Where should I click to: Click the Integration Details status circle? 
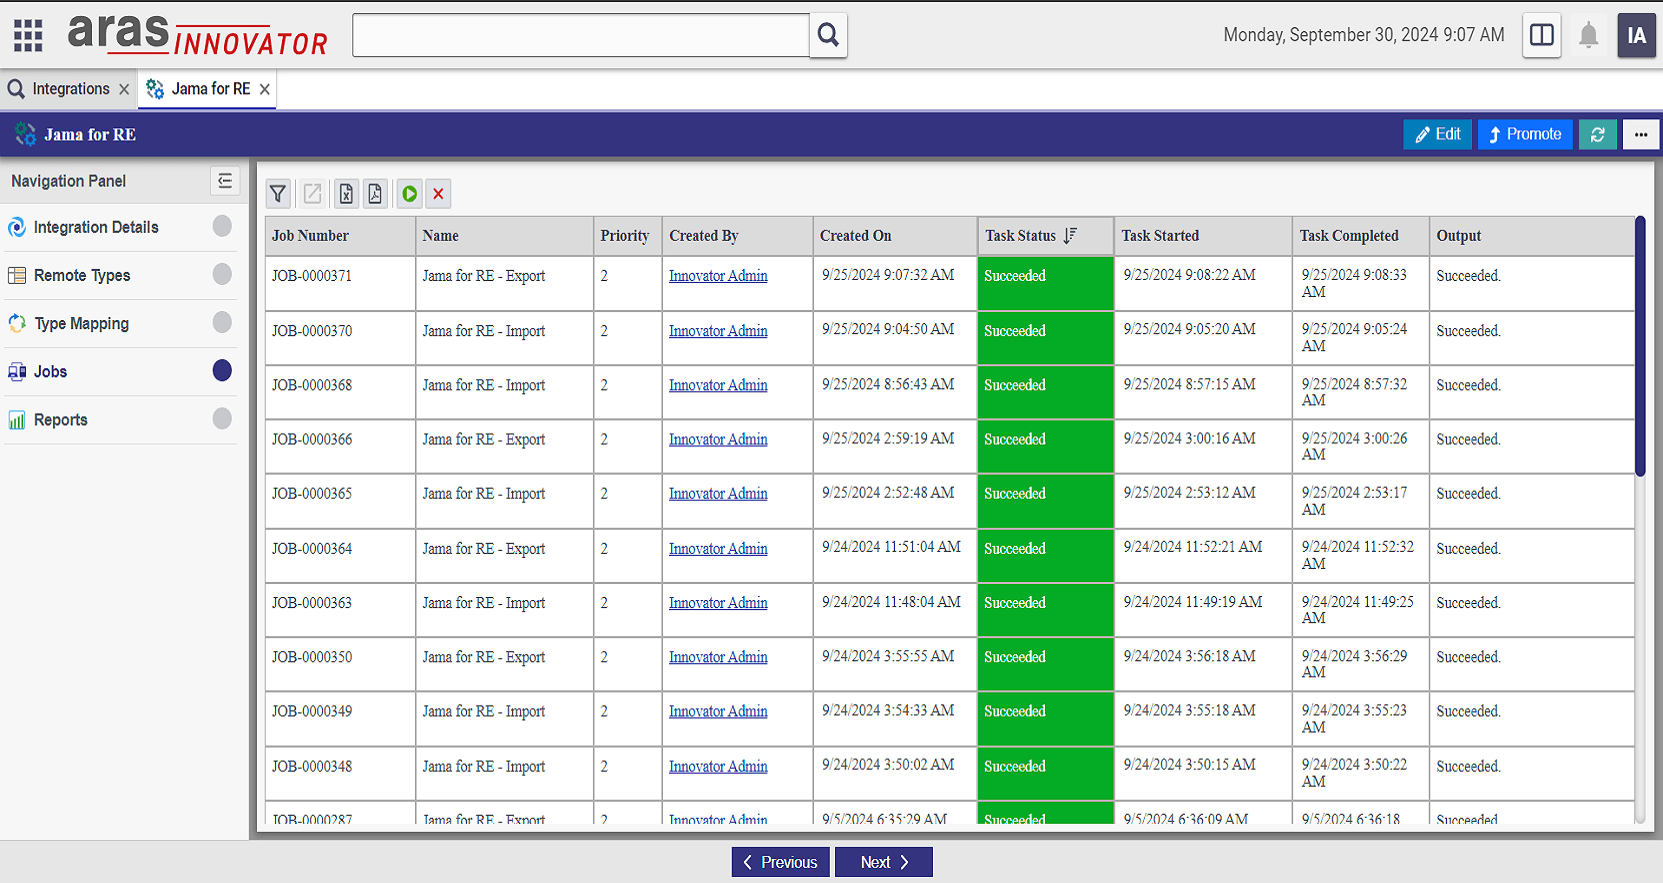click(x=222, y=226)
